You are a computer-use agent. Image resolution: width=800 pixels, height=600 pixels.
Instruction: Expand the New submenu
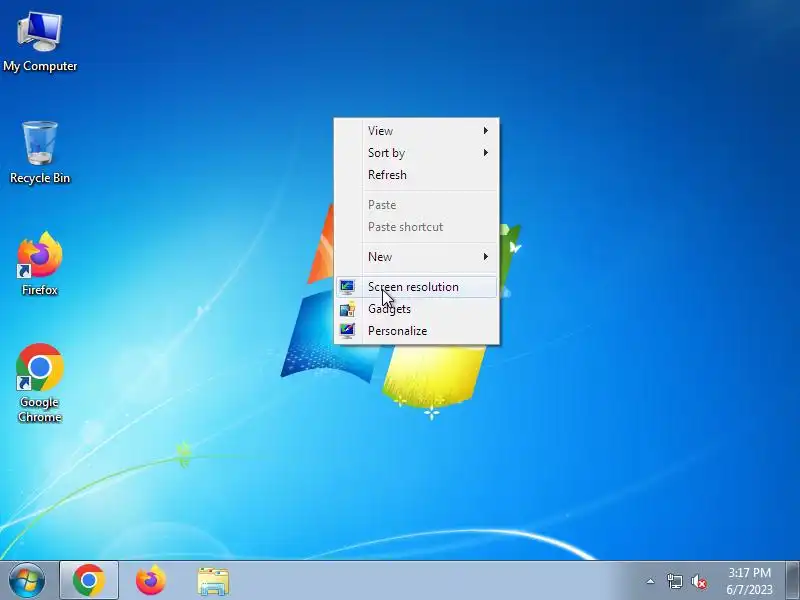pos(416,257)
